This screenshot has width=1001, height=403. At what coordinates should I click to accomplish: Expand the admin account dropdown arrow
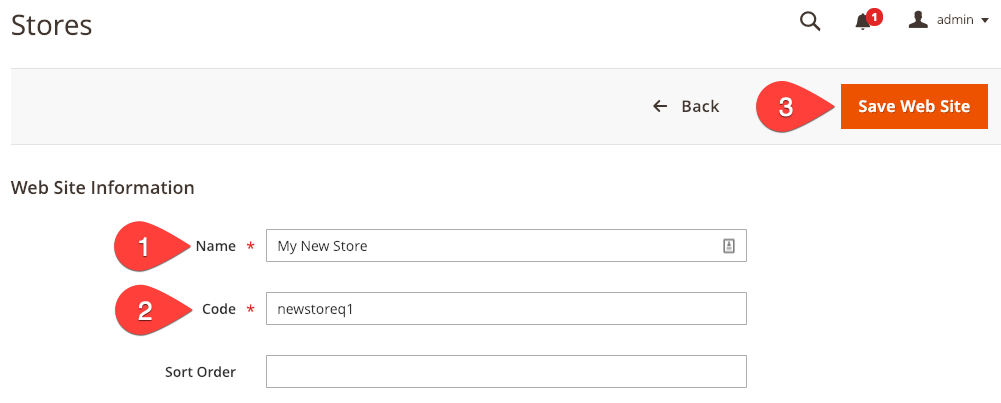[984, 21]
